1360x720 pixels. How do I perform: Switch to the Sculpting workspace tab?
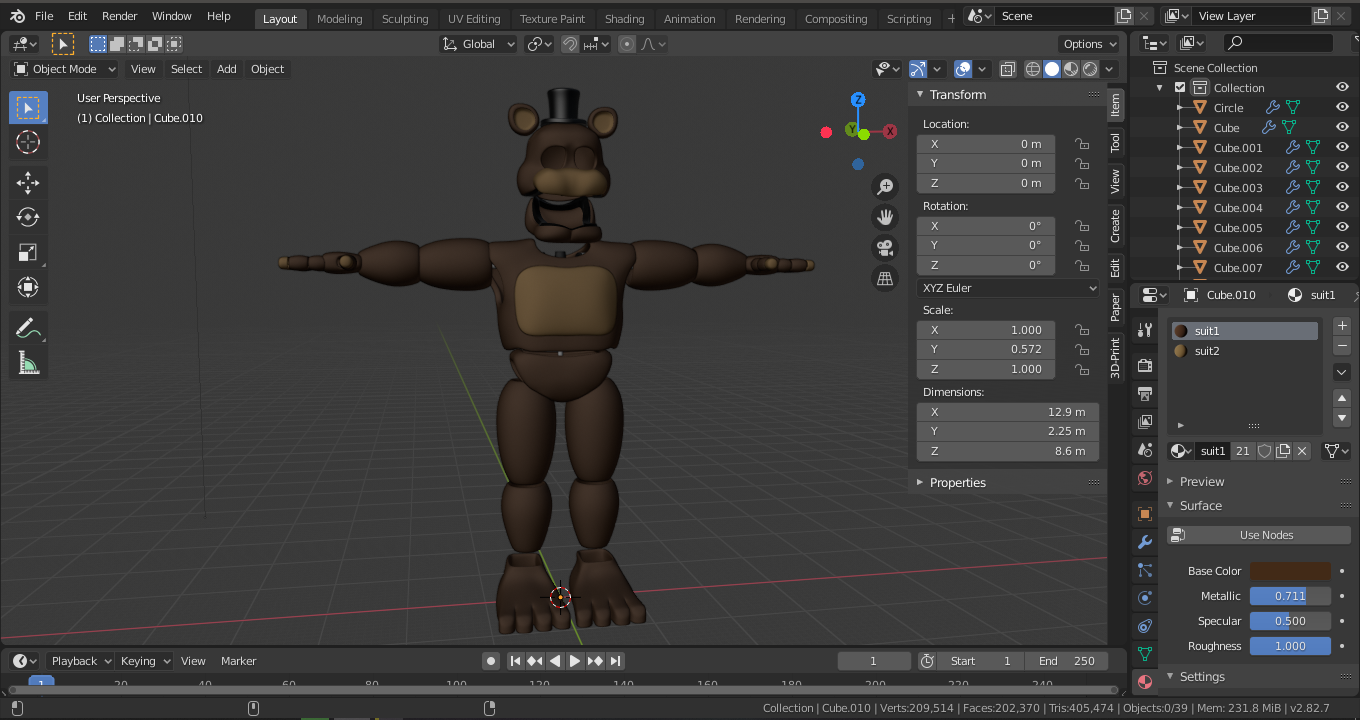(x=405, y=18)
